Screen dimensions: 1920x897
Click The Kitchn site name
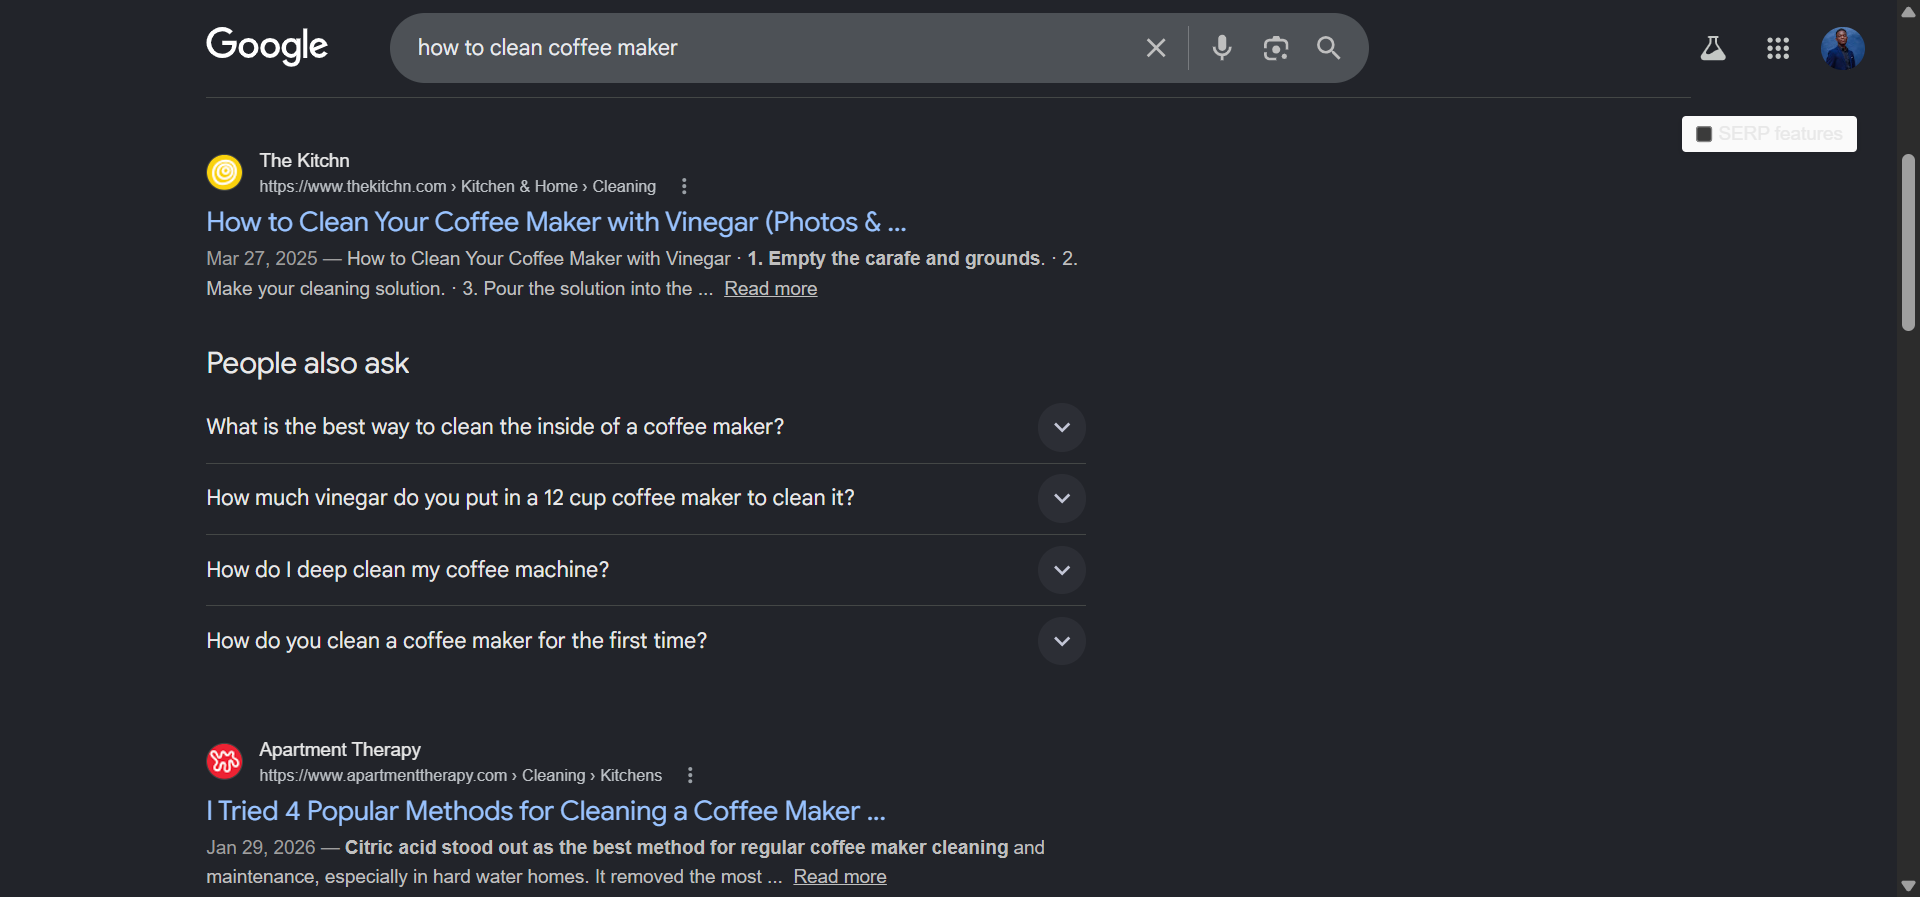[x=304, y=160]
